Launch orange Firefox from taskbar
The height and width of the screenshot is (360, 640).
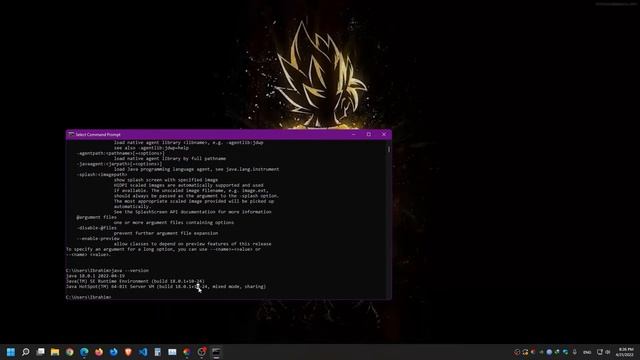click(x=99, y=352)
